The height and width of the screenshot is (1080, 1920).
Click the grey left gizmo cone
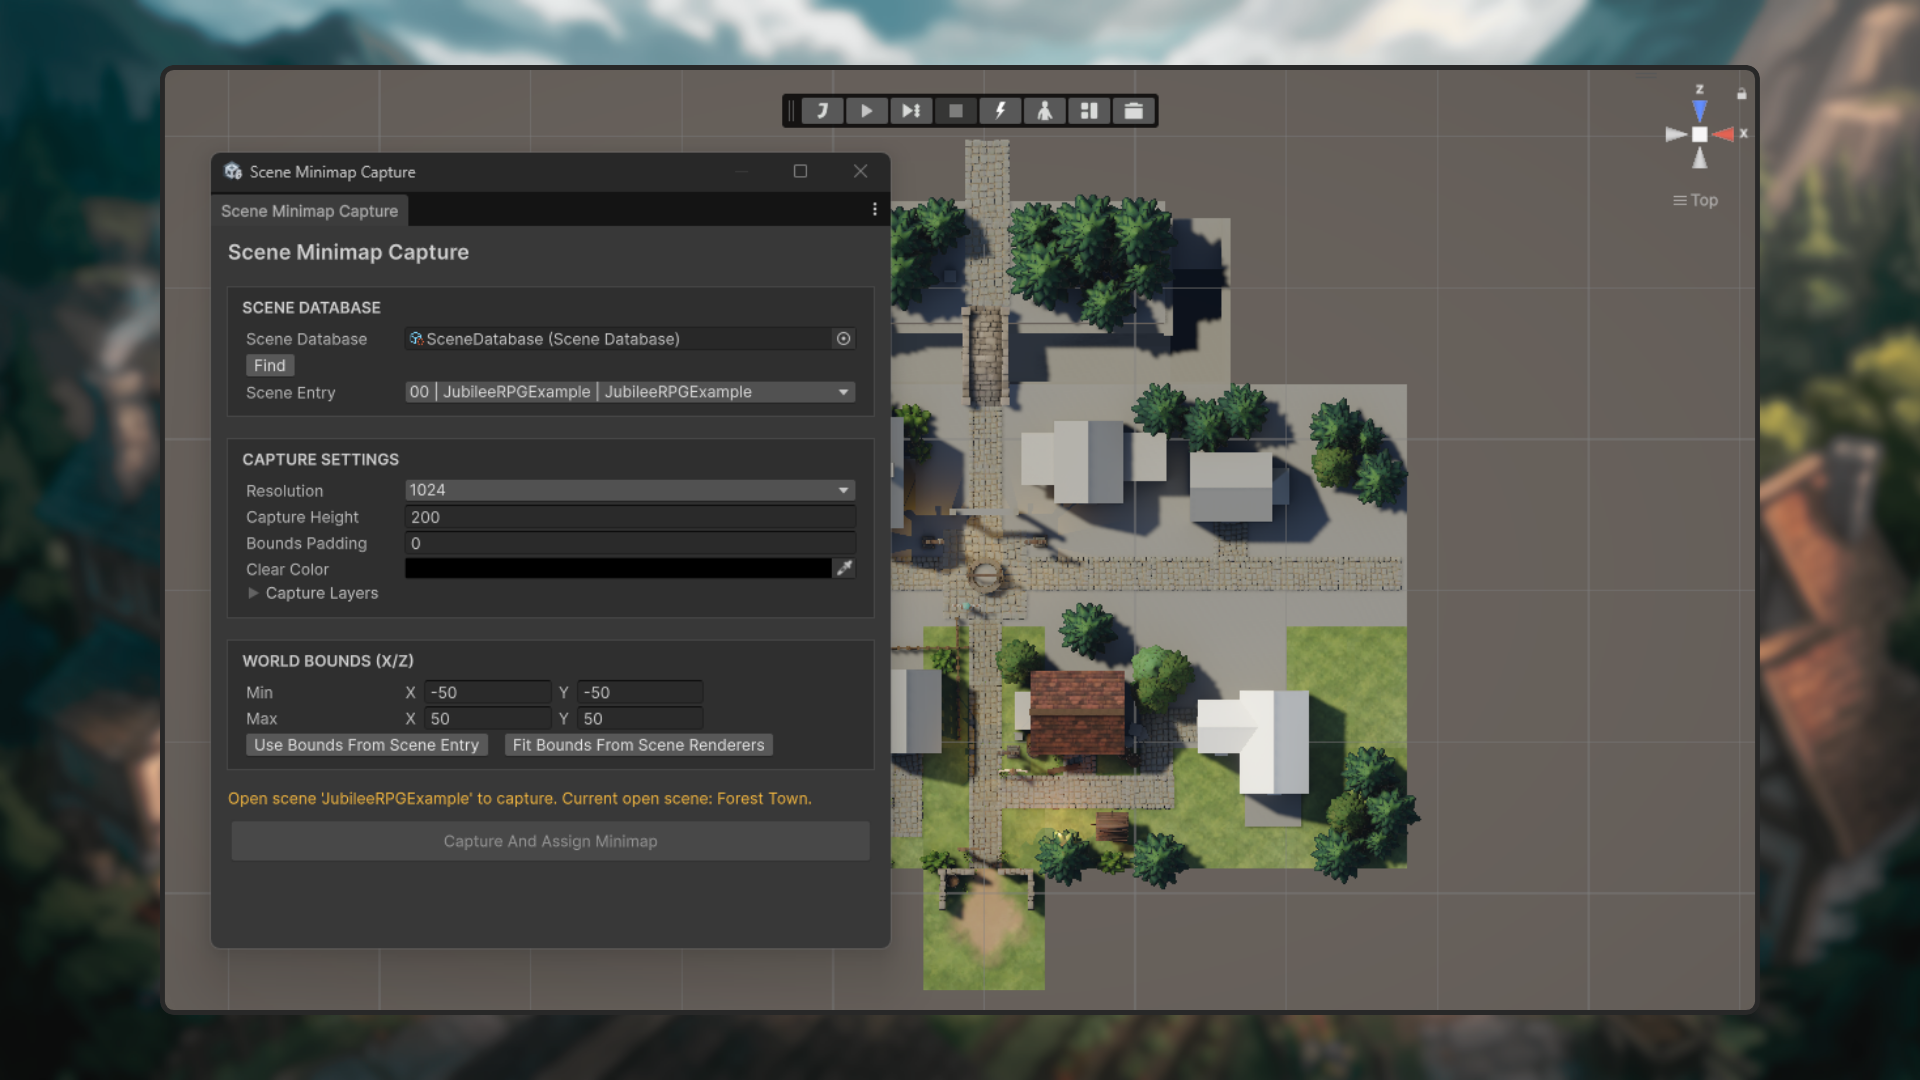(1676, 134)
